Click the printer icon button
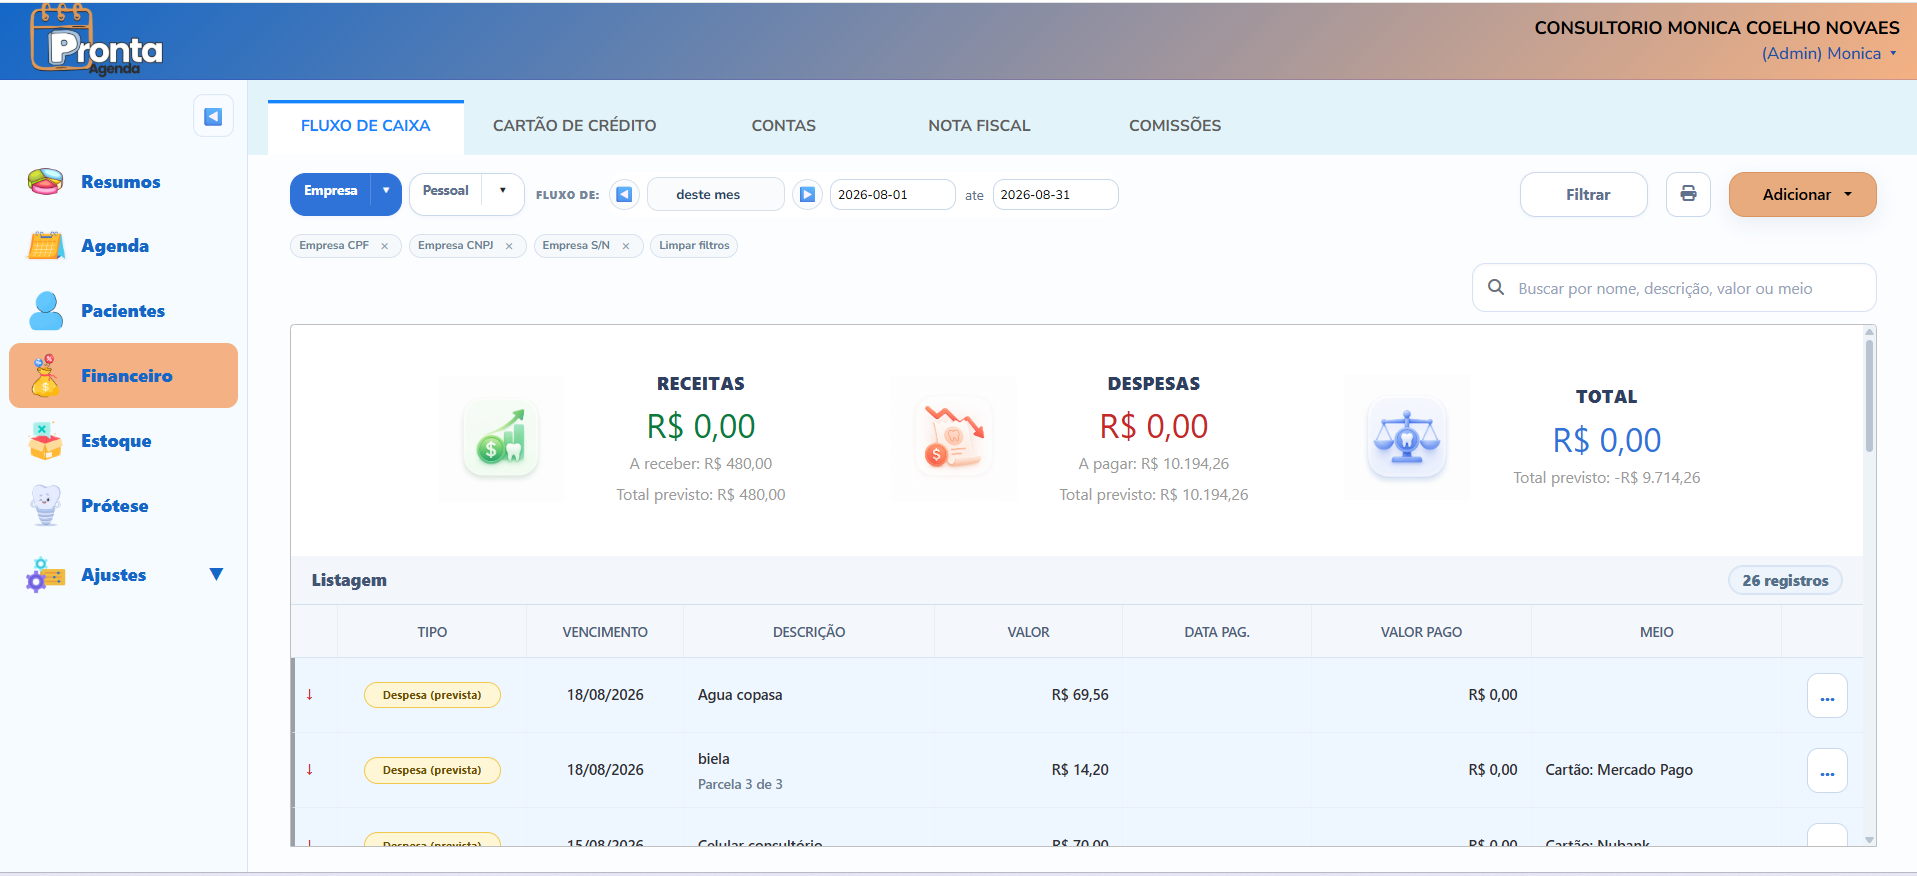This screenshot has width=1917, height=876. (x=1688, y=194)
